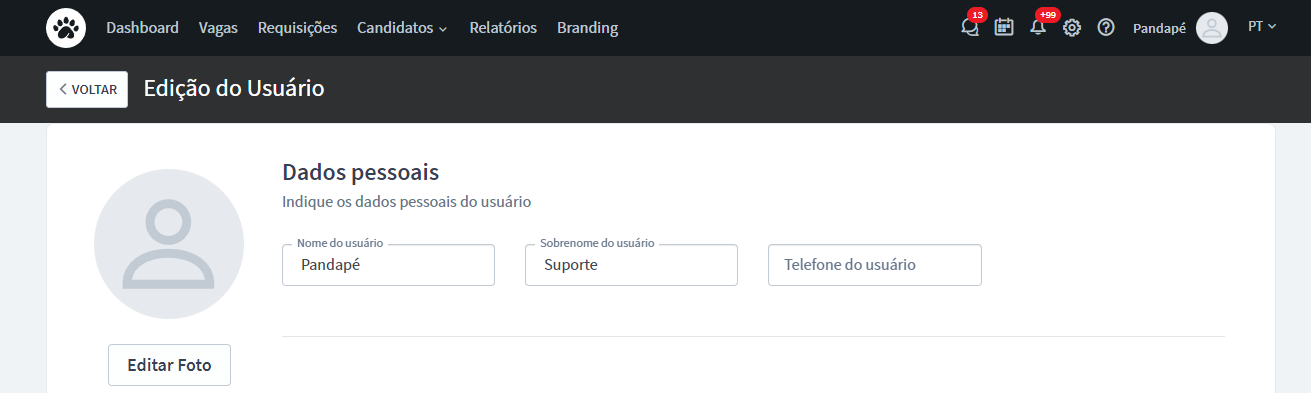Screen dimensions: 1311x393
Task: Click the Telefone do usuário field
Action: pyautogui.click(x=875, y=265)
